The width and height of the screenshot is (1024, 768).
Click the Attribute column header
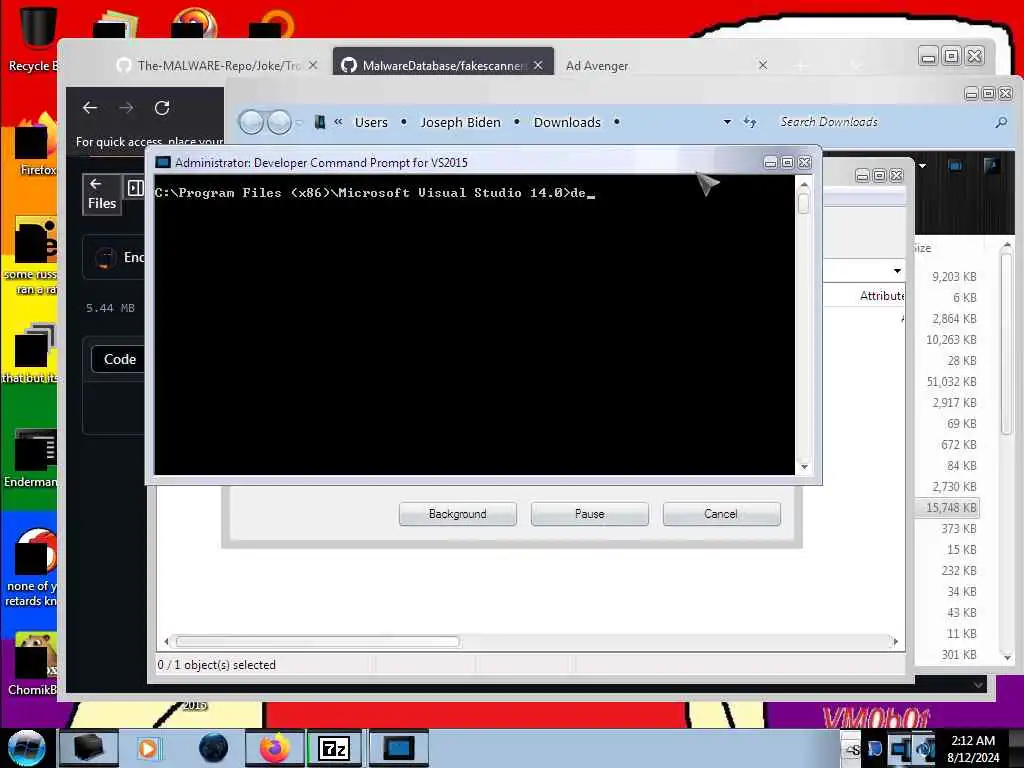882,296
